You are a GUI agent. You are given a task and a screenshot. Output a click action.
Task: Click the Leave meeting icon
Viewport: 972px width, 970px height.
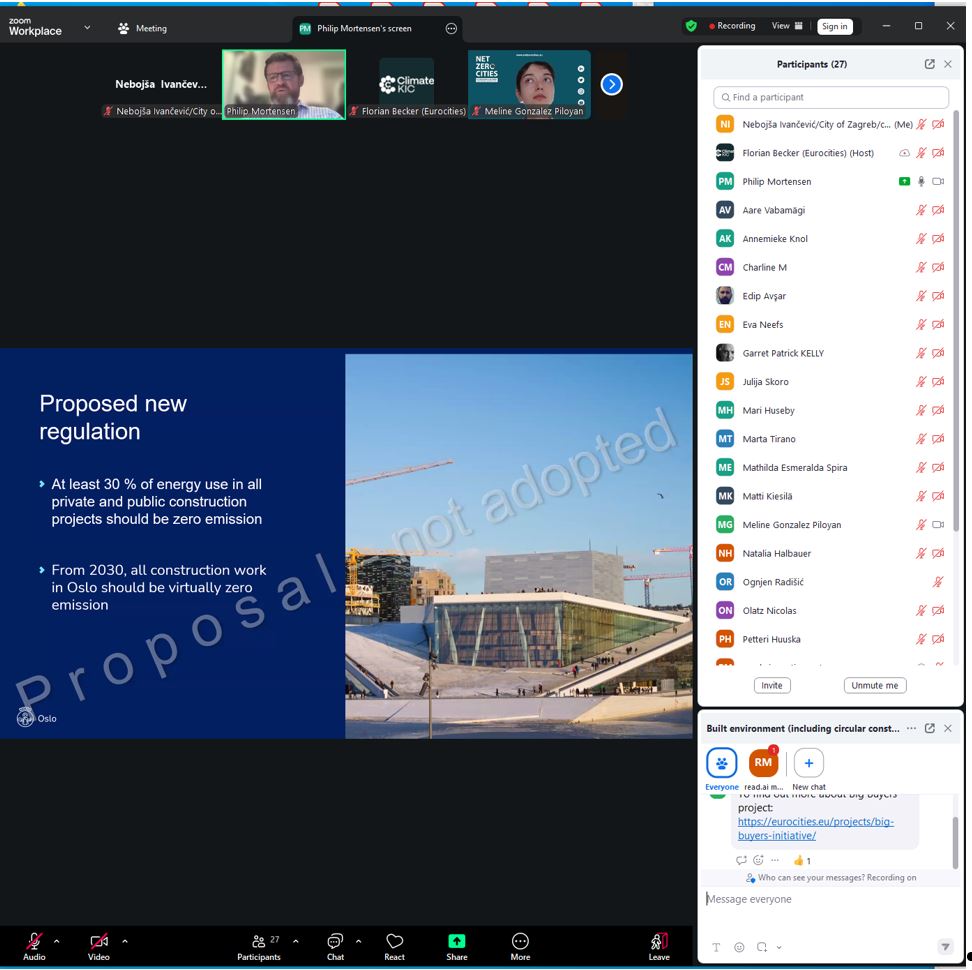tap(658, 941)
